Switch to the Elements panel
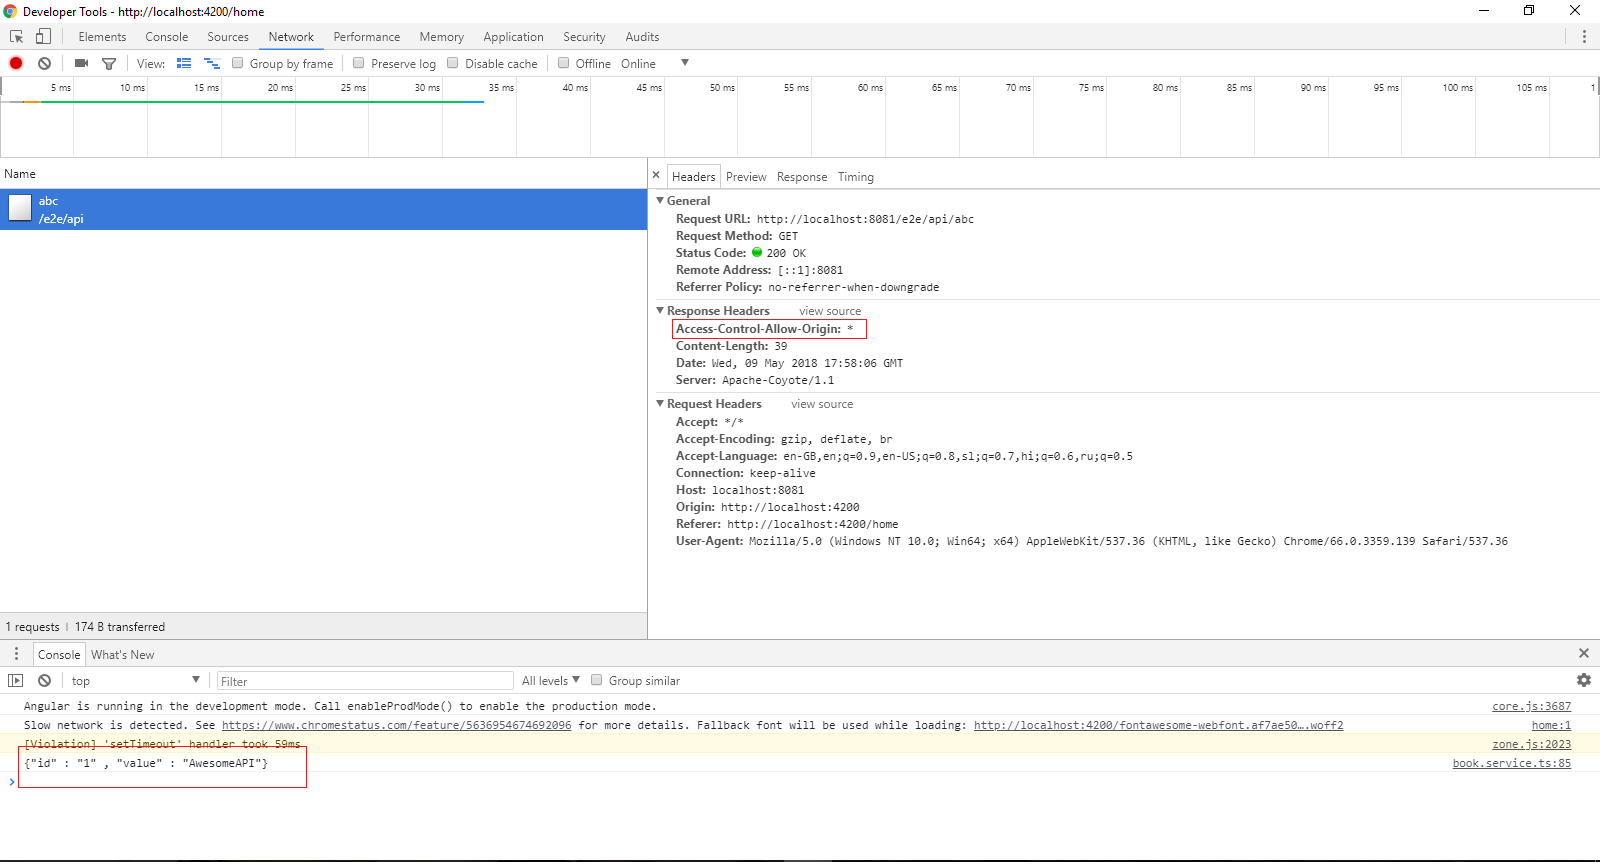Screen dimensions: 1600x864 (102, 37)
